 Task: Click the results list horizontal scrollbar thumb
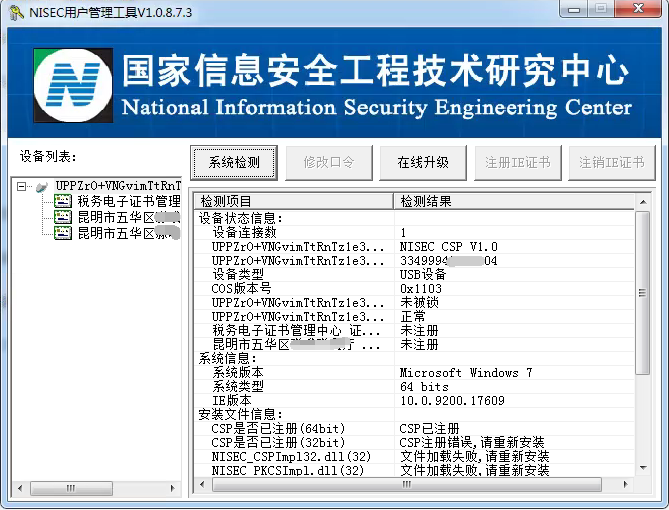click(407, 484)
